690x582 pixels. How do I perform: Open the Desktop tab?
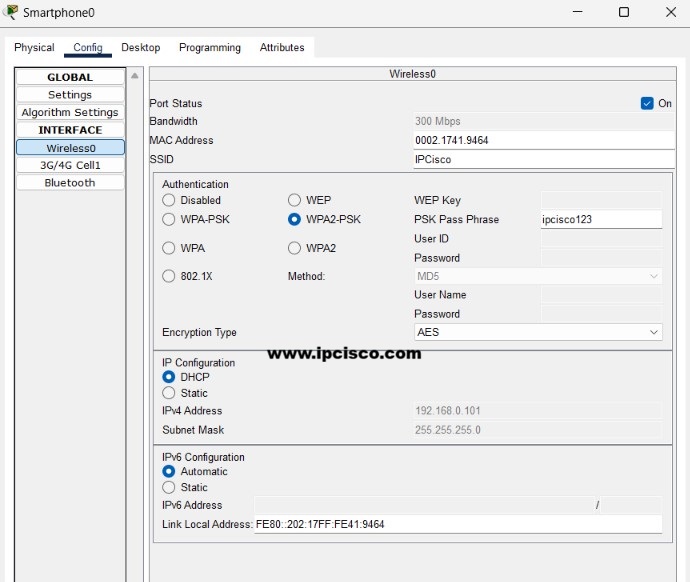[x=140, y=48]
